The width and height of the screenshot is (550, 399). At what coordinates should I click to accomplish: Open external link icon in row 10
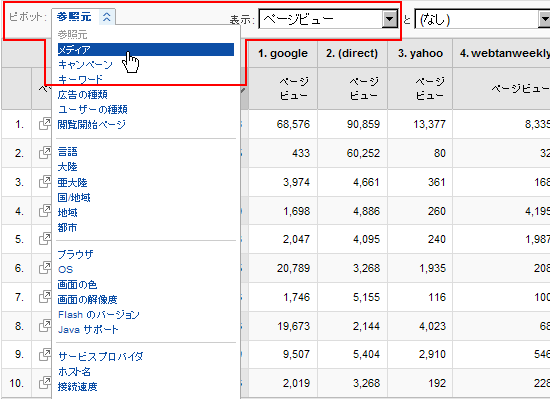pyautogui.click(x=45, y=383)
